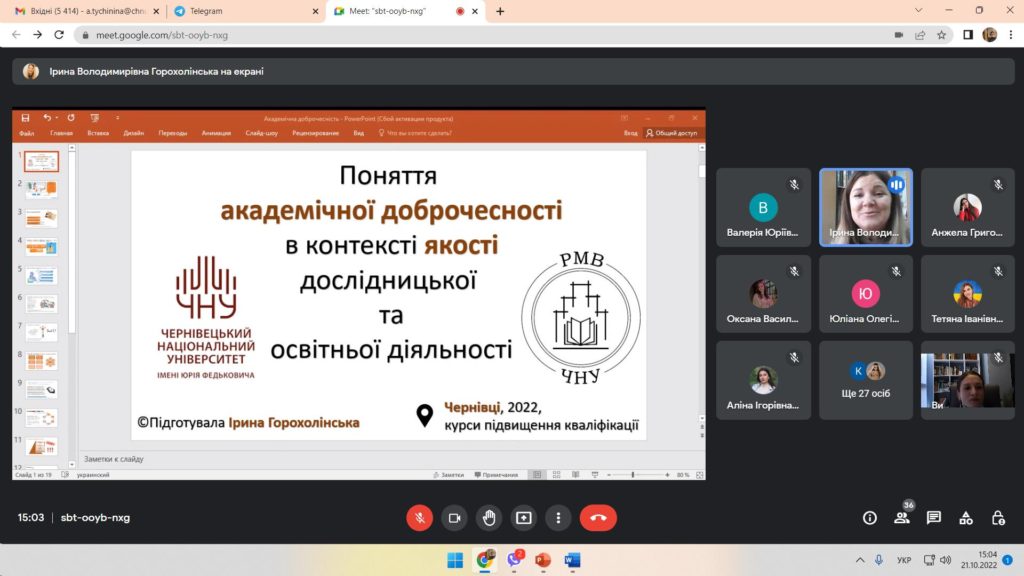Switch to the Gmail inbox tab
Image resolution: width=1024 pixels, height=576 pixels.
(86, 11)
